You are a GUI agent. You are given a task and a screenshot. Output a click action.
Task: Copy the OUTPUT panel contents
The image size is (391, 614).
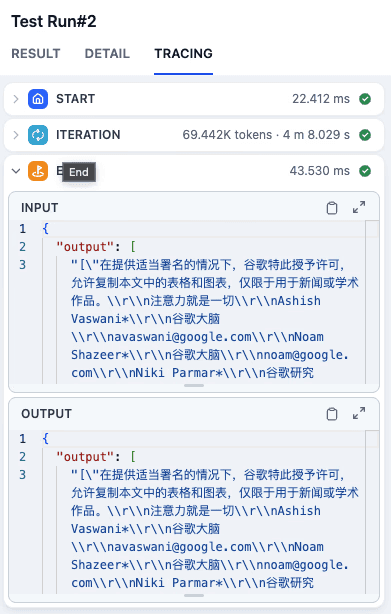click(332, 414)
